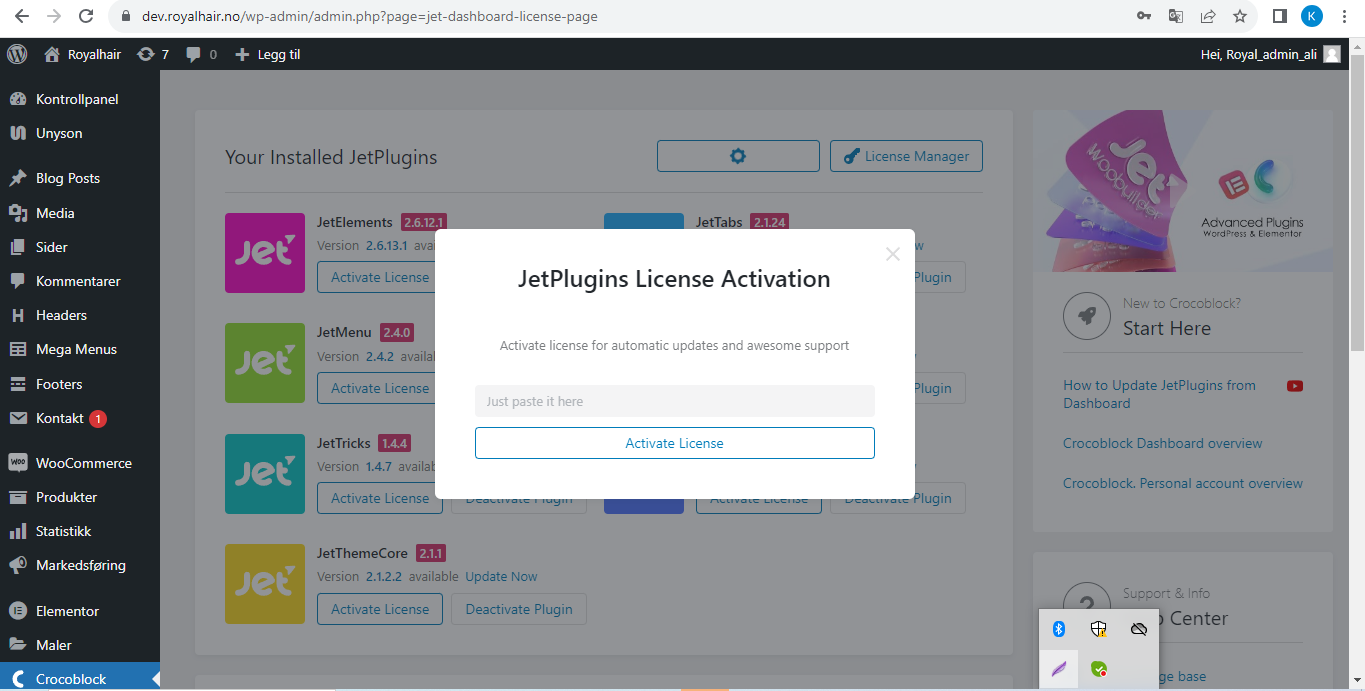
Task: Open How to Update JetPlugins link
Action: click(1159, 394)
